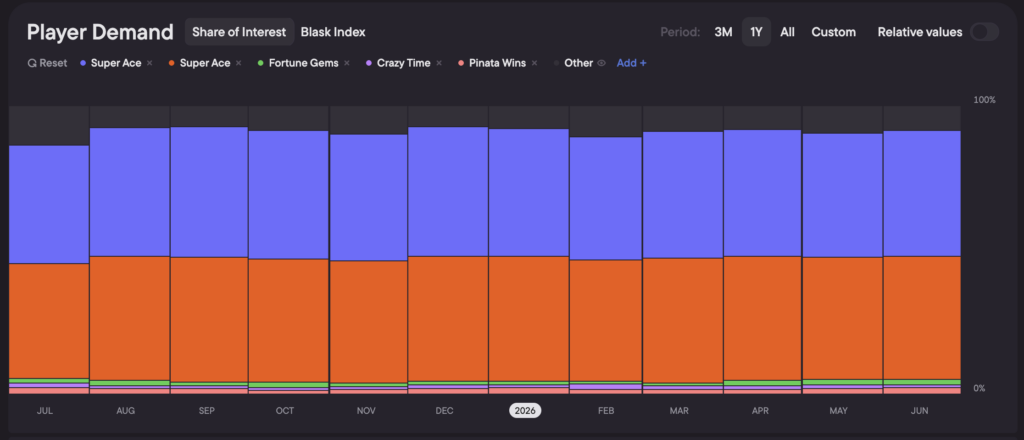Click the JUL label on the axis
The width and height of the screenshot is (1024, 440).
click(45, 411)
